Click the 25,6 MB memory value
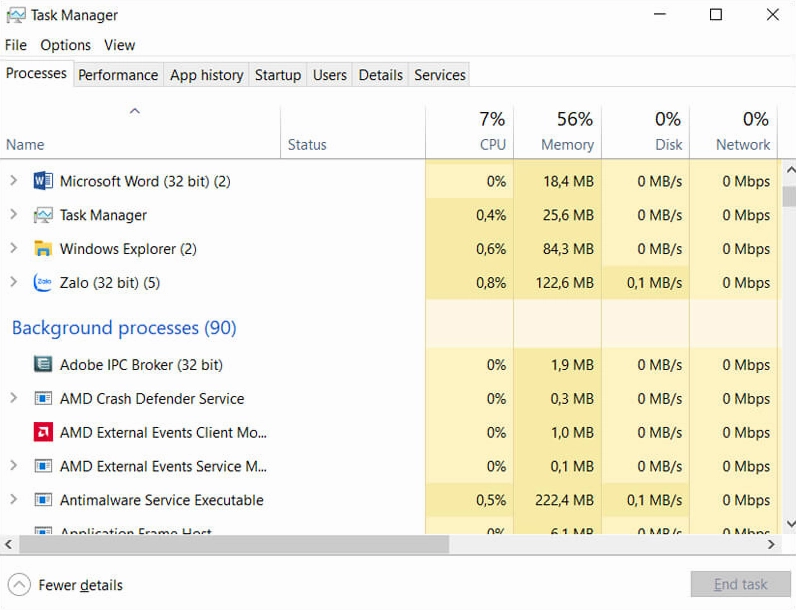This screenshot has height=610, width=796. click(568, 215)
